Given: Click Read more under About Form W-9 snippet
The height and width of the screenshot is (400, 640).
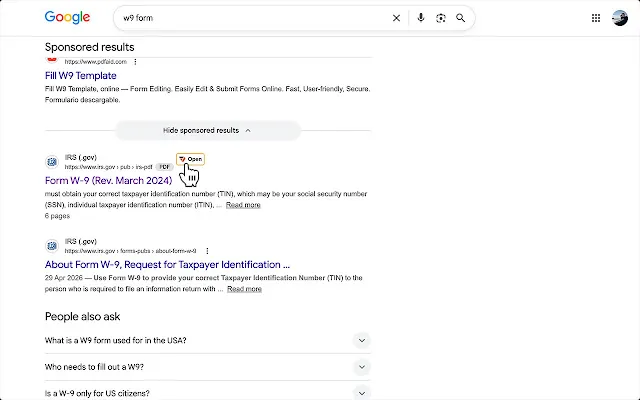Looking at the screenshot, I should point(244,289).
